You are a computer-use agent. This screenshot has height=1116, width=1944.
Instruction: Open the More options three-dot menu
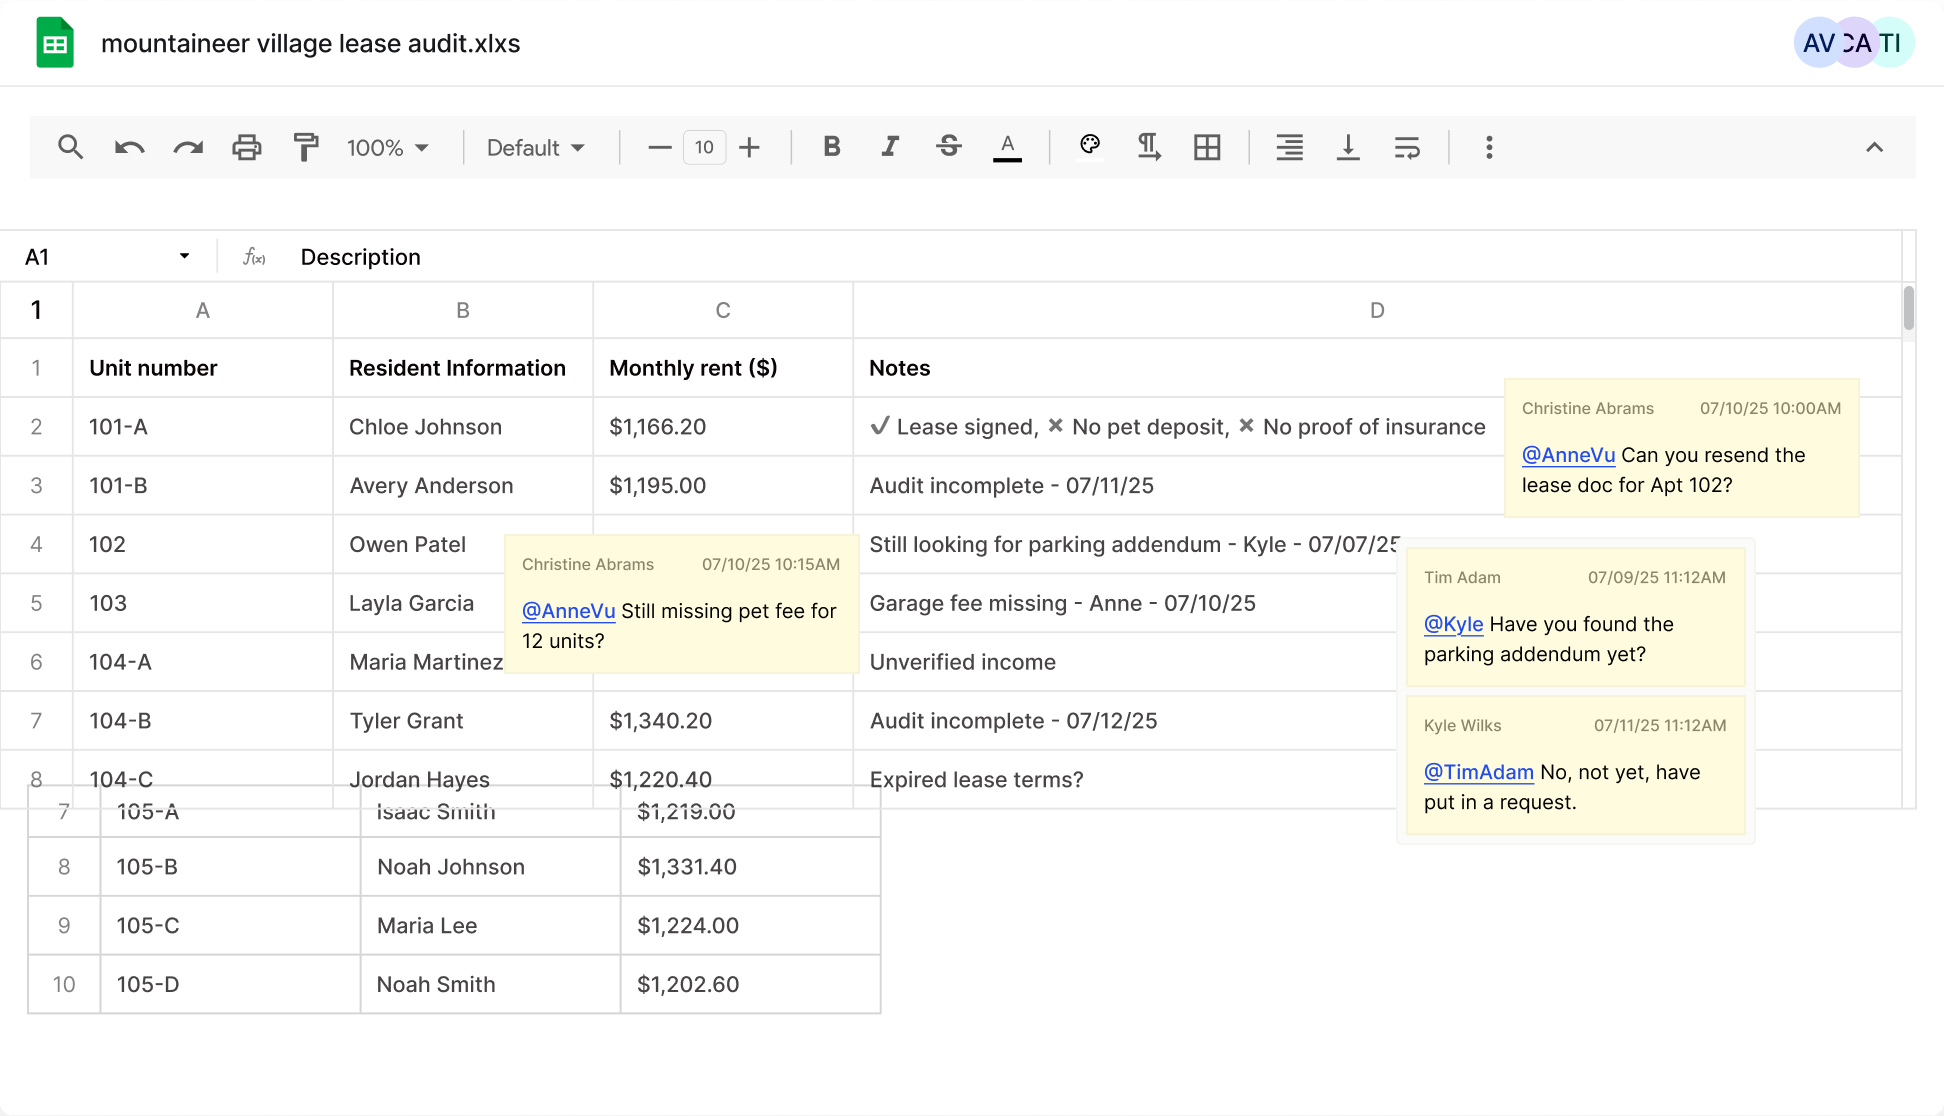1489,147
